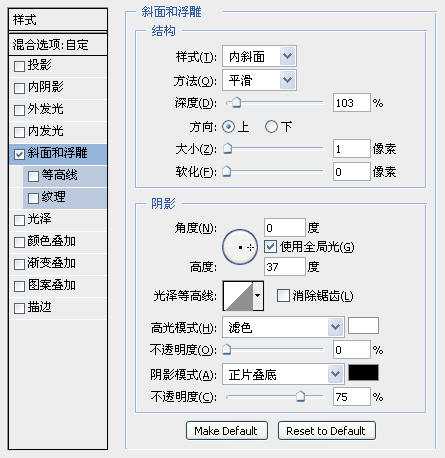
Task: Click the angle dial light direction control
Action: 240,247
